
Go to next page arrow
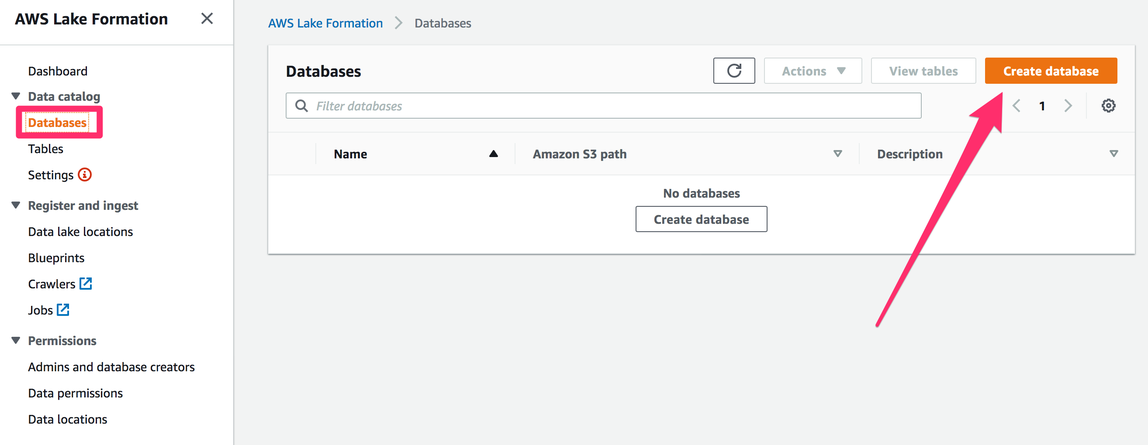coord(1068,106)
